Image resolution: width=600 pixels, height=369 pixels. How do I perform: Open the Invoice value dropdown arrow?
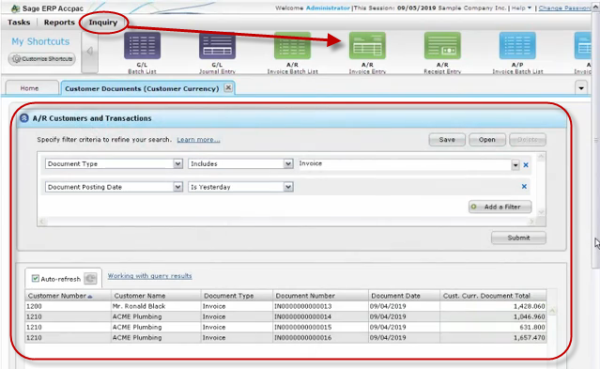(x=515, y=165)
